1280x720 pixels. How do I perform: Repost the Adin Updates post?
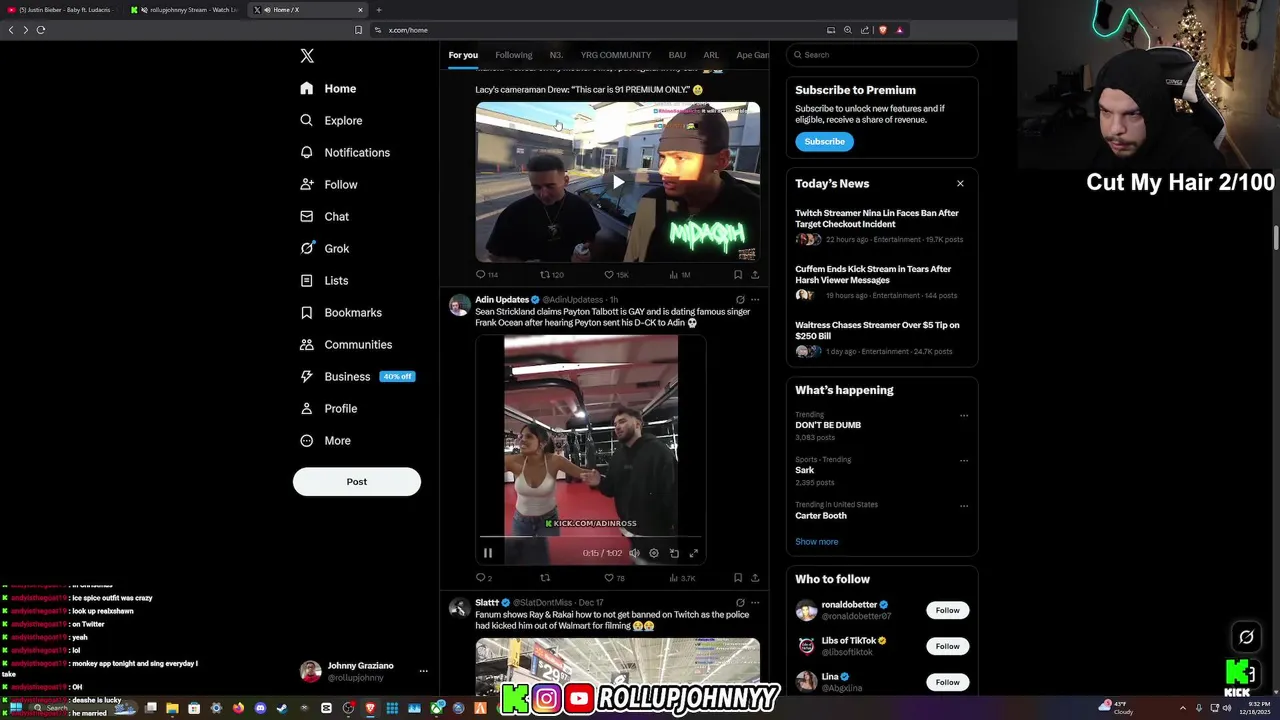point(545,578)
